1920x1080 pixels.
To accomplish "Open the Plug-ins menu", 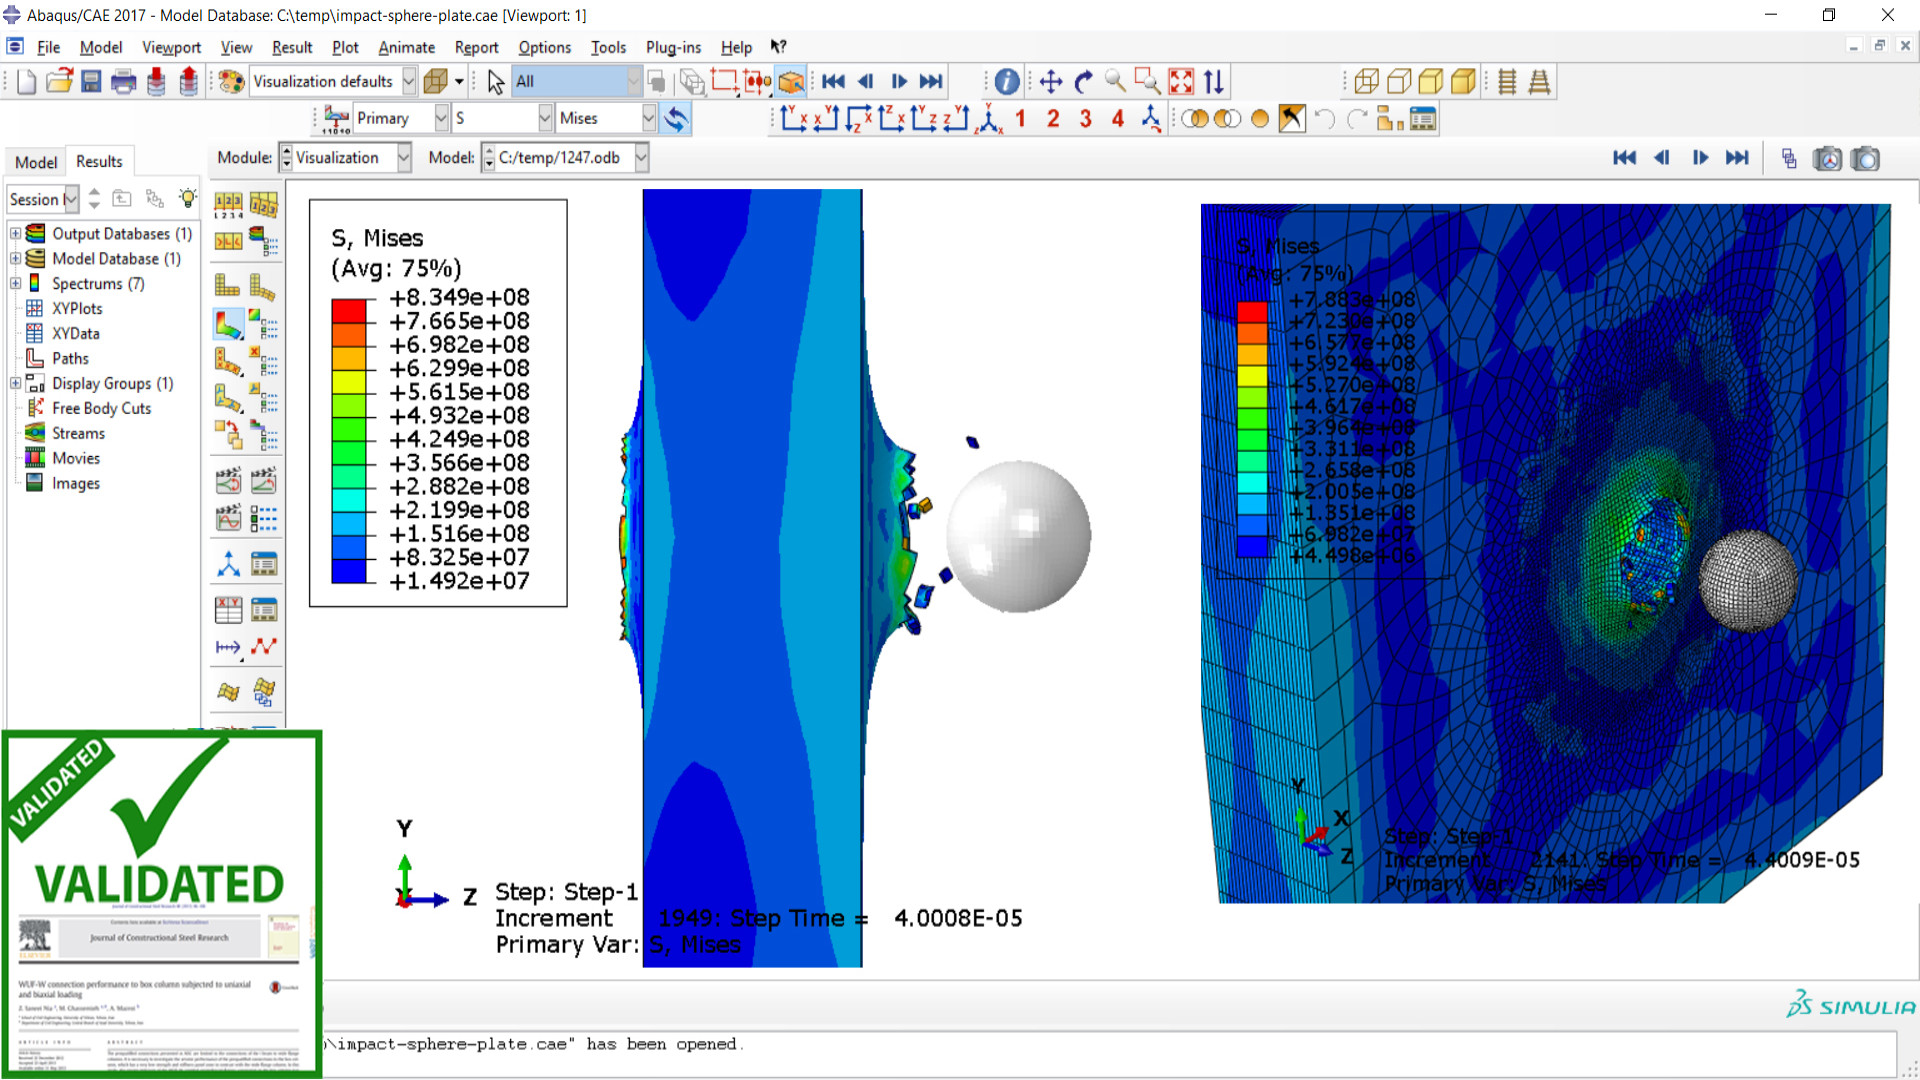I will pyautogui.click(x=673, y=47).
